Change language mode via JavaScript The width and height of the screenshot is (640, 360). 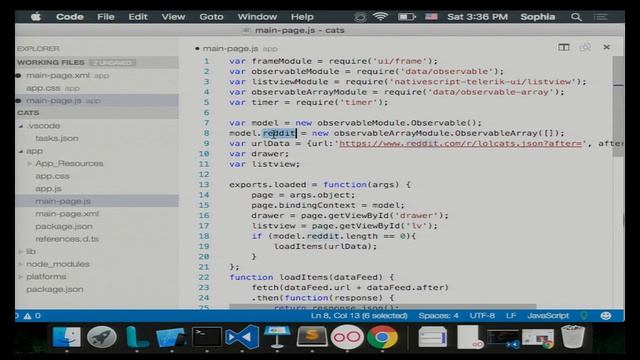[x=548, y=316]
